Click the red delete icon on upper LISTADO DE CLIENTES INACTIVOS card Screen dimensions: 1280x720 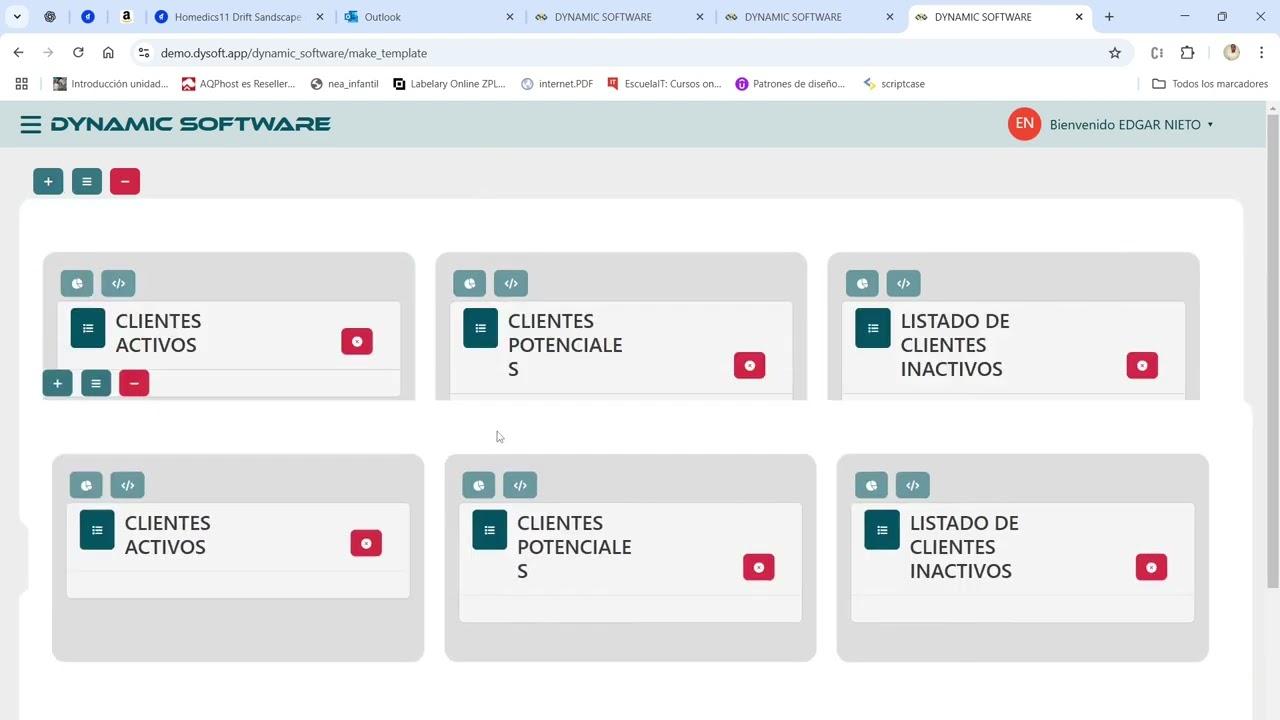(x=1142, y=365)
